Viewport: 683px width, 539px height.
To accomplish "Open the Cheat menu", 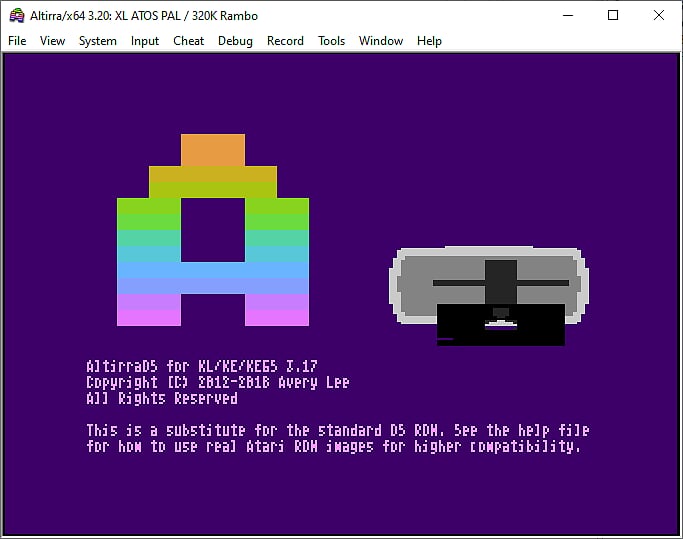I will click(188, 41).
